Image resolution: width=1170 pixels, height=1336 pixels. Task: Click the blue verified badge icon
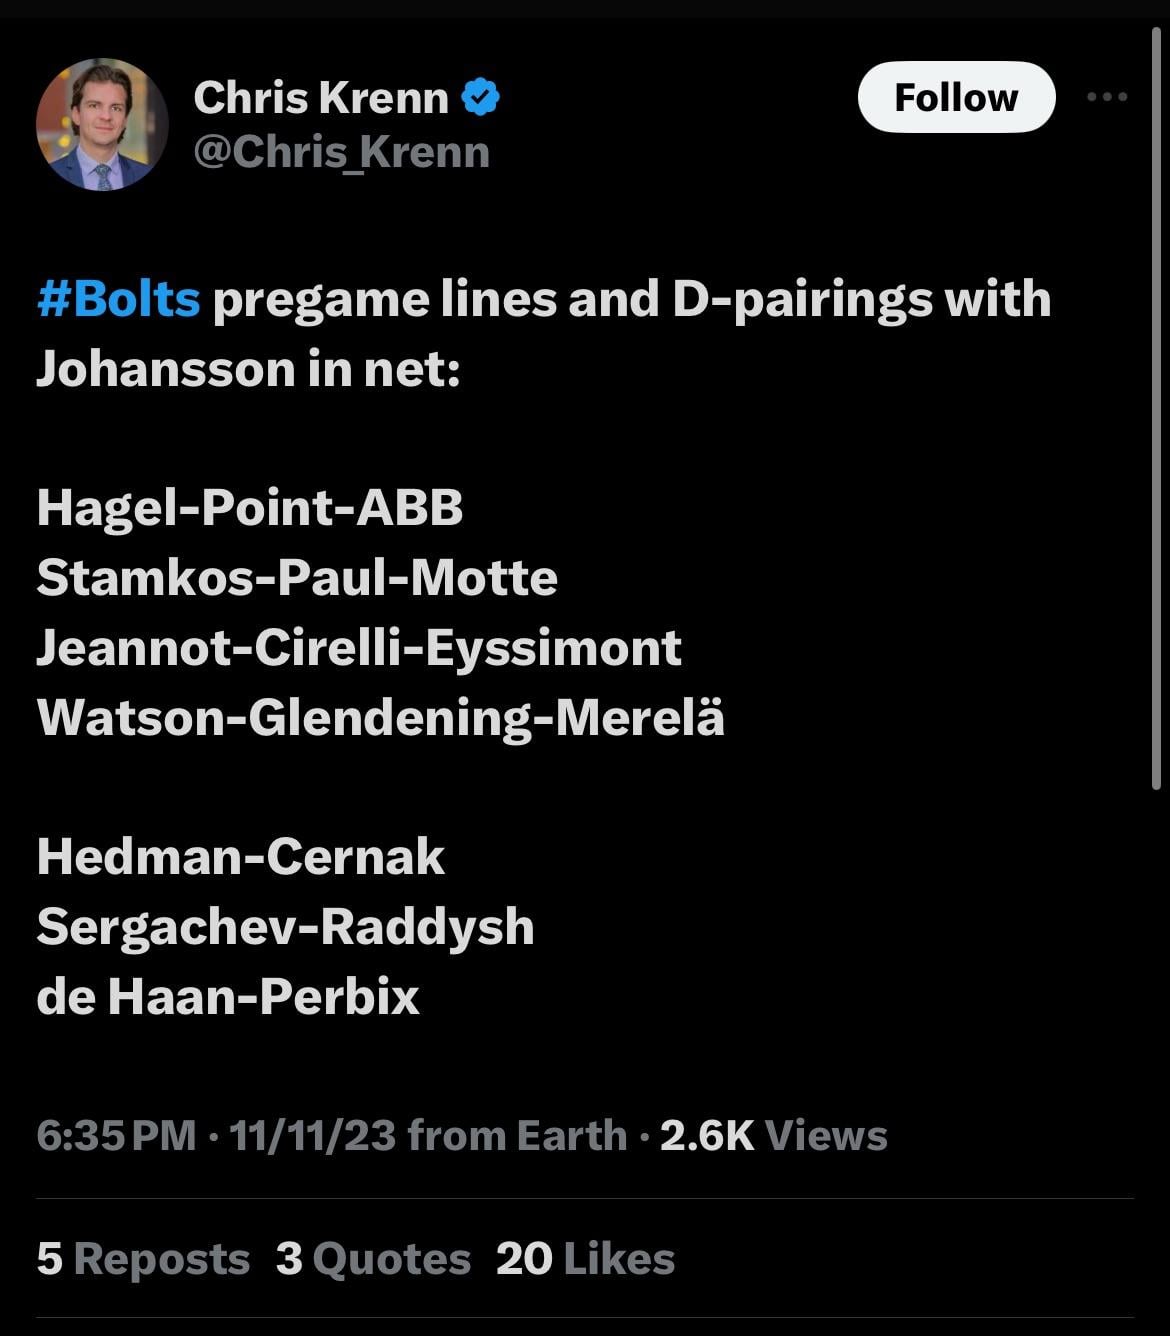pos(481,98)
